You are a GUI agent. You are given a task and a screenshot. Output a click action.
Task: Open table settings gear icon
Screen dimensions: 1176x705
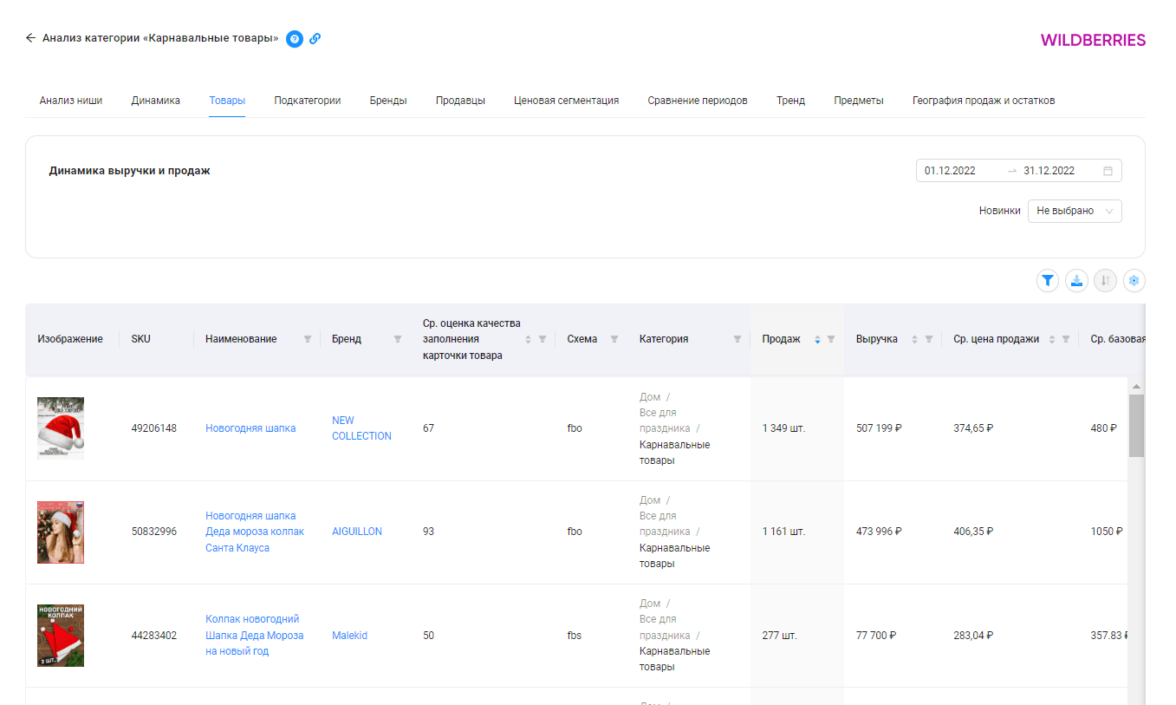click(1134, 281)
